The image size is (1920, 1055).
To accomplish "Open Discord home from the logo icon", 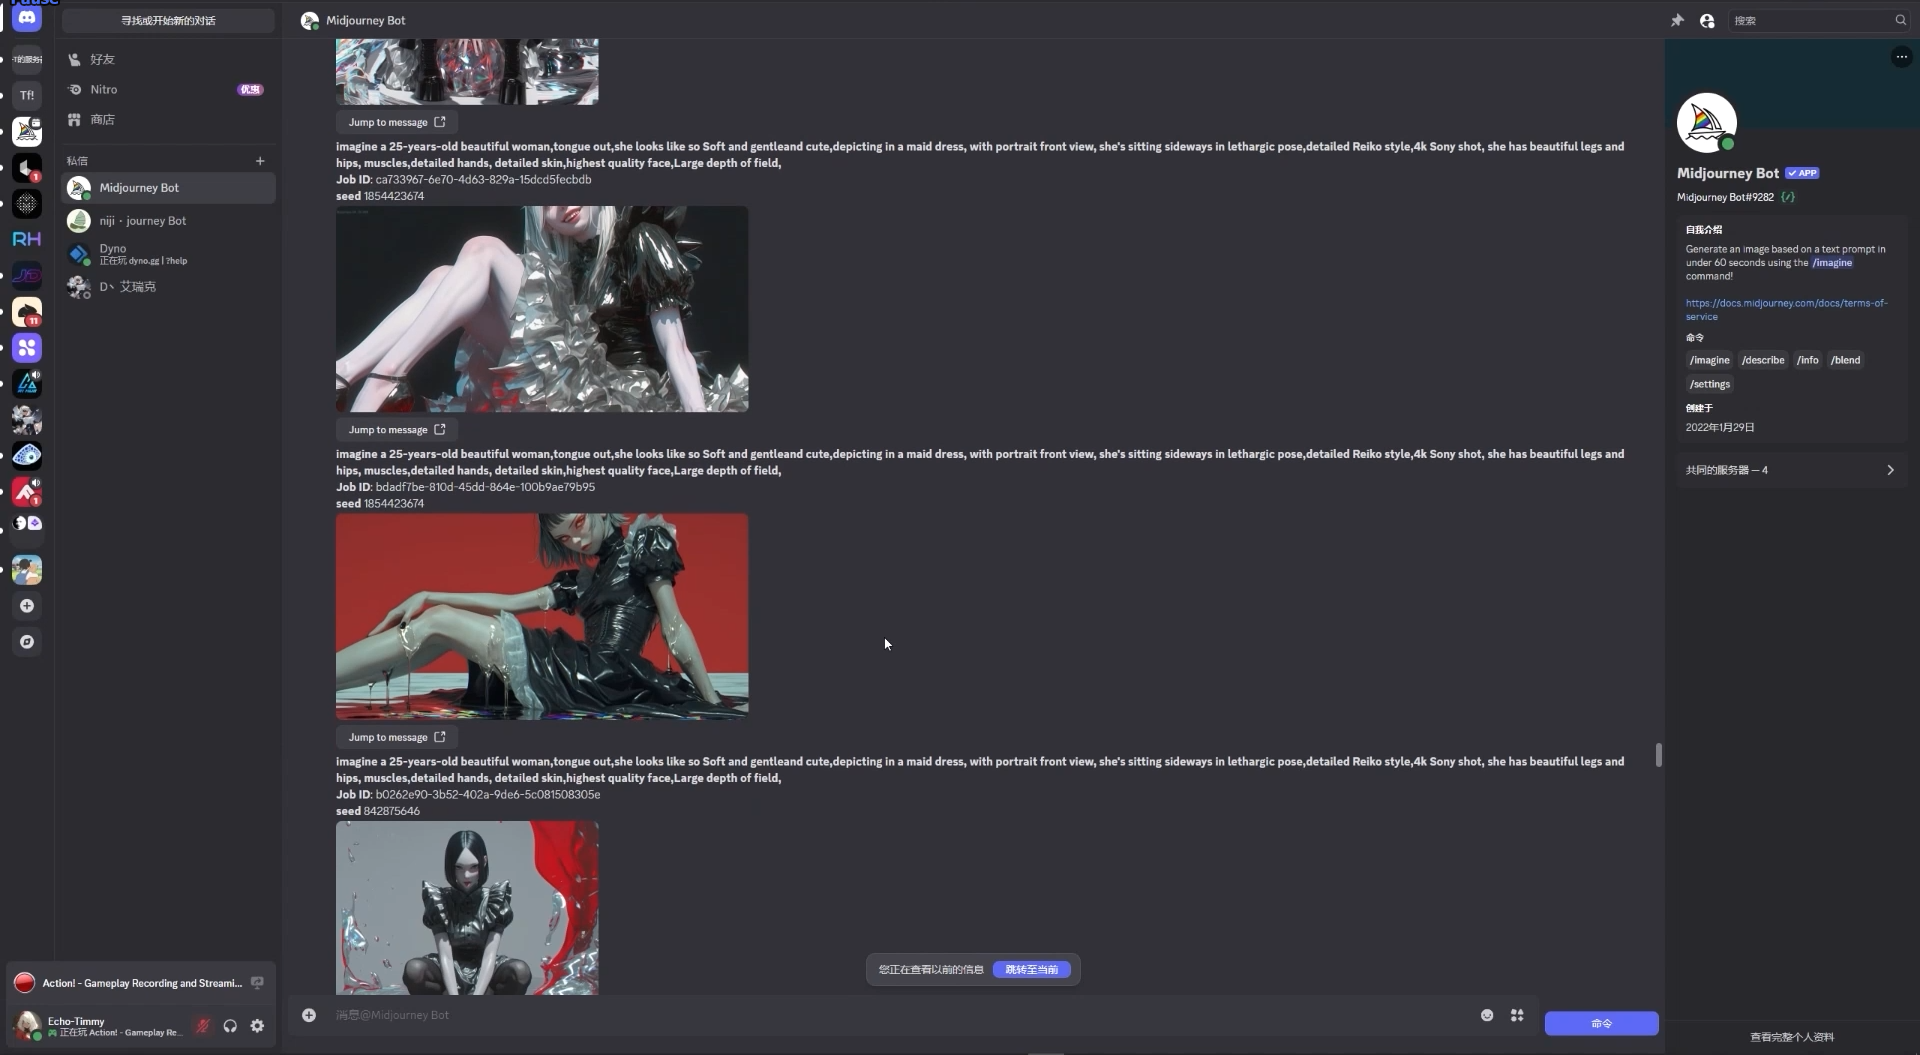I will [x=27, y=18].
